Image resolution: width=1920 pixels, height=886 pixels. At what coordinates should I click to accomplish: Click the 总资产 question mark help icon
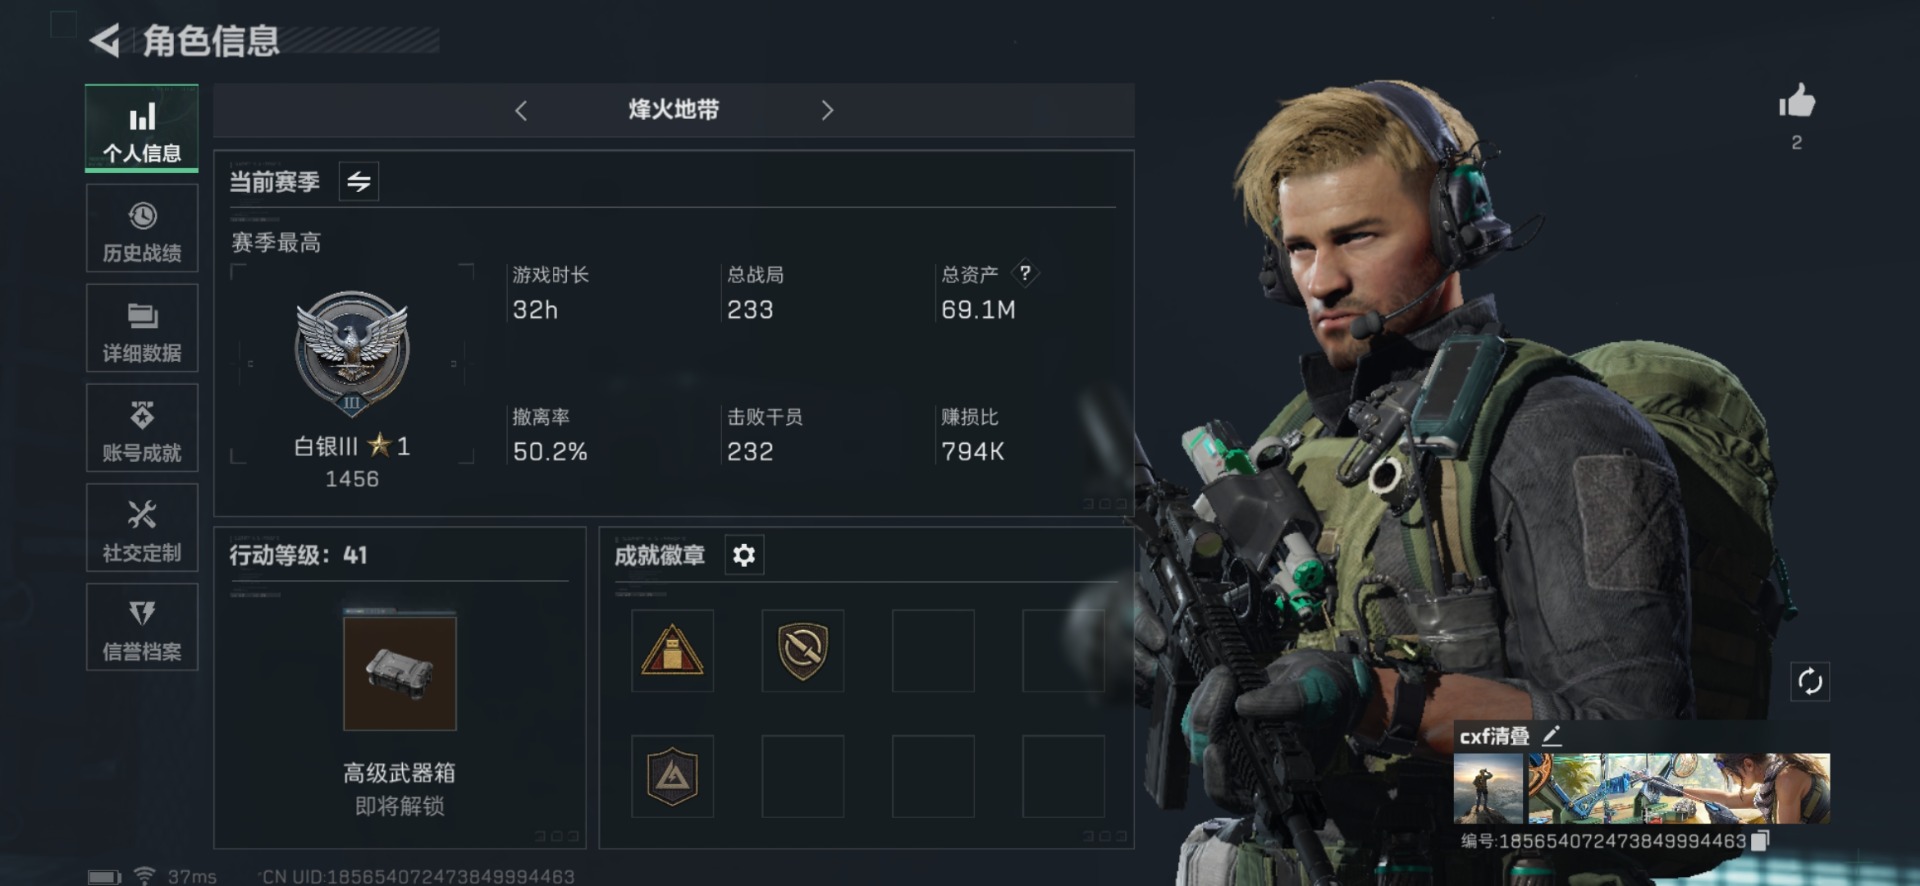coord(1025,273)
